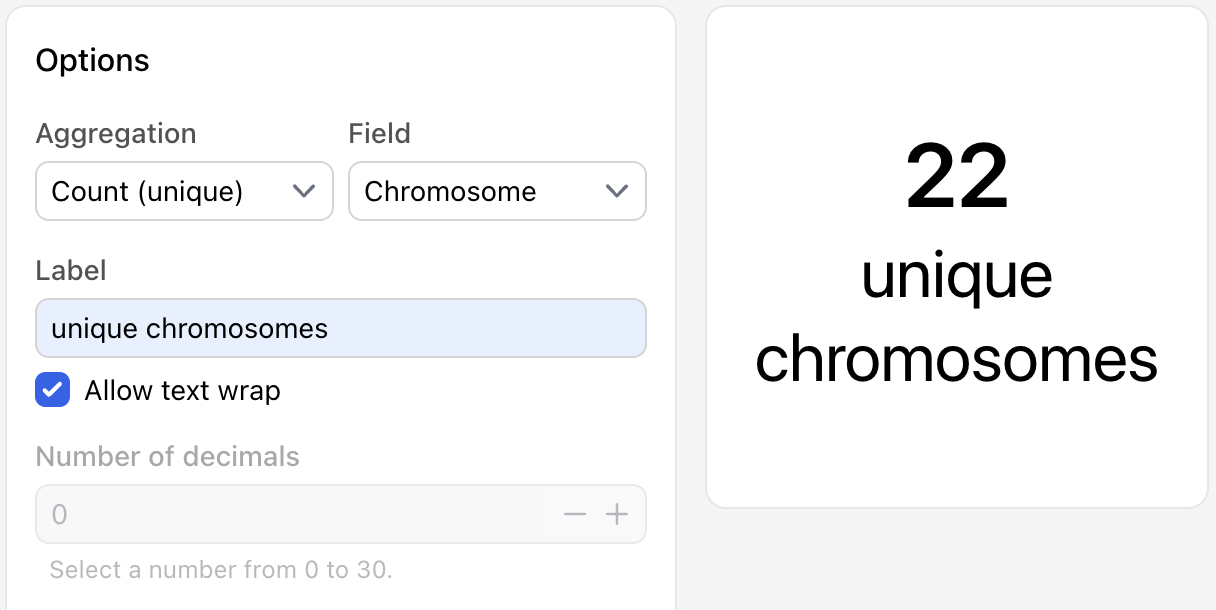Screen dimensions: 1216x610
Task: Click the 'Select a number from 0 to 30' hint
Action: click(x=221, y=570)
